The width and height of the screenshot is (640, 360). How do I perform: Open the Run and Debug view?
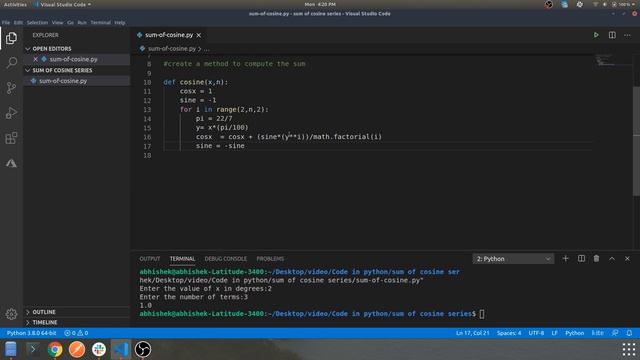point(11,113)
